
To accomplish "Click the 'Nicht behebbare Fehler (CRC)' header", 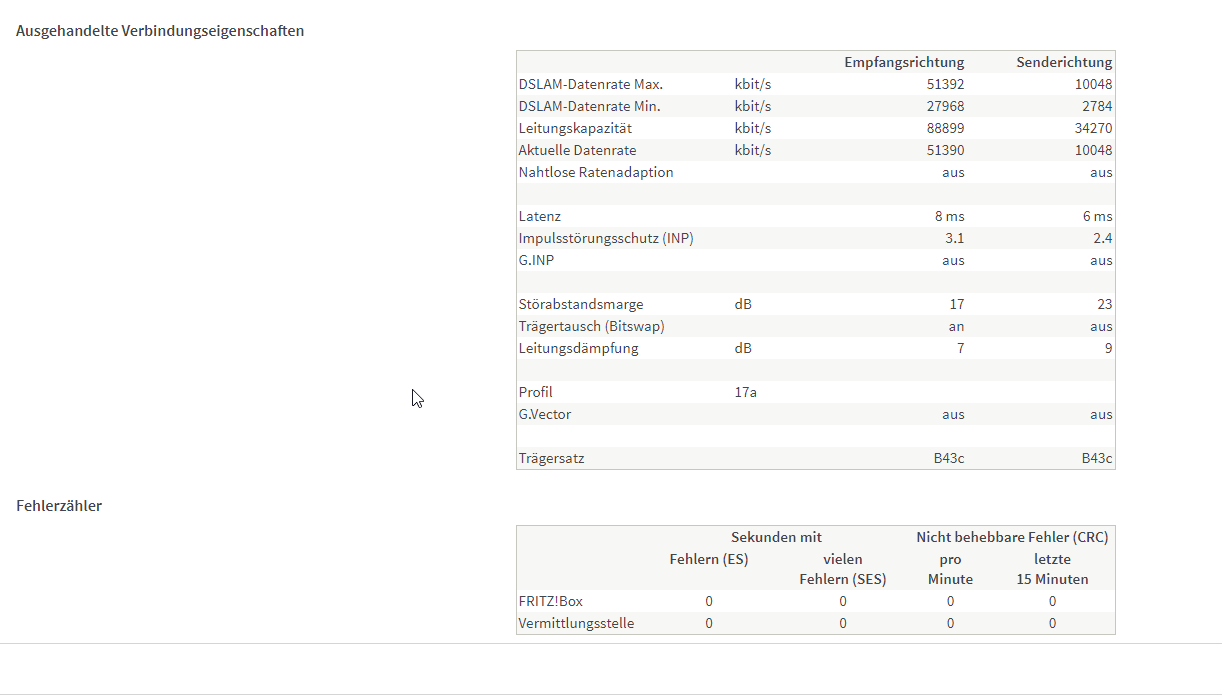I will tap(1012, 537).
